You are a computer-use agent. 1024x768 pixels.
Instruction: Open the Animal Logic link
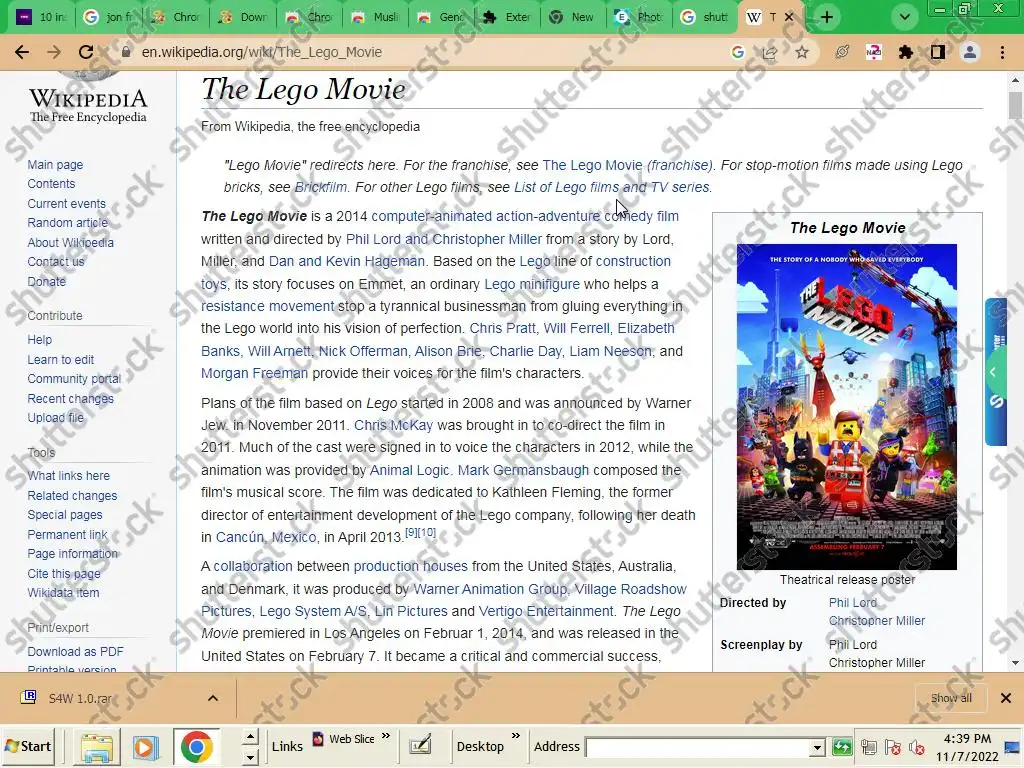point(409,470)
